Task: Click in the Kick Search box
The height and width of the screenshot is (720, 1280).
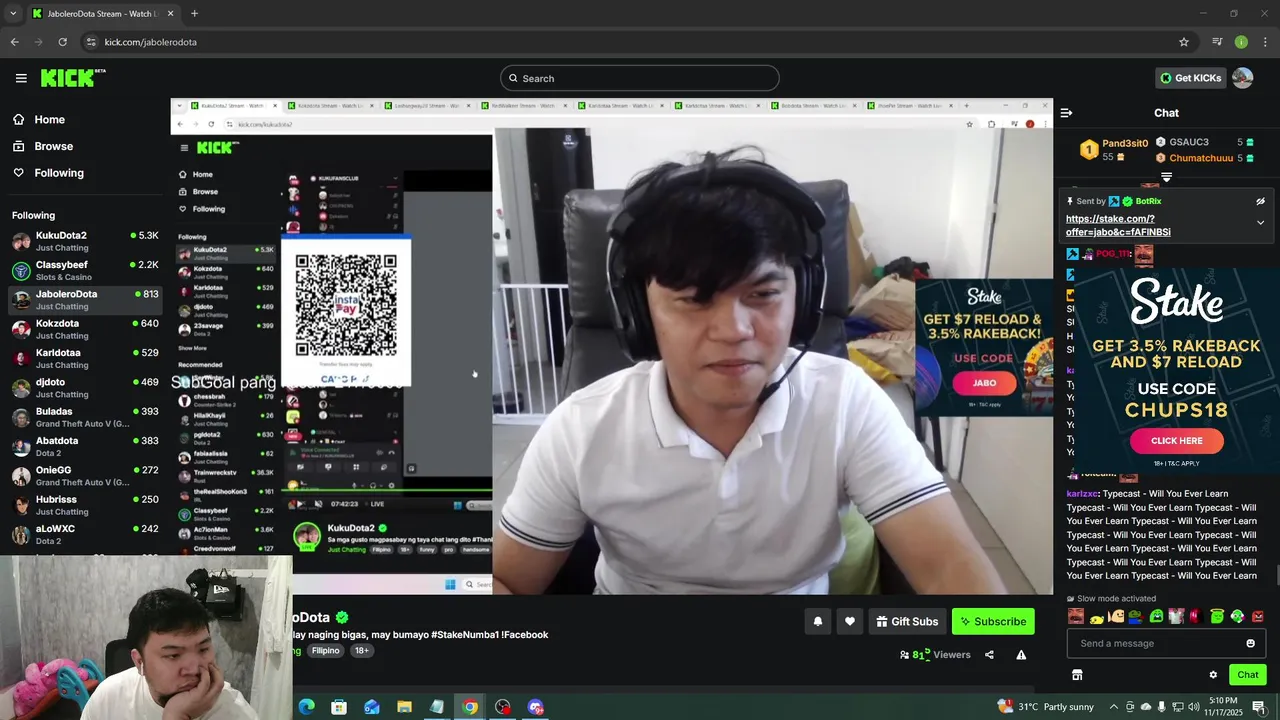Action: coord(640,78)
